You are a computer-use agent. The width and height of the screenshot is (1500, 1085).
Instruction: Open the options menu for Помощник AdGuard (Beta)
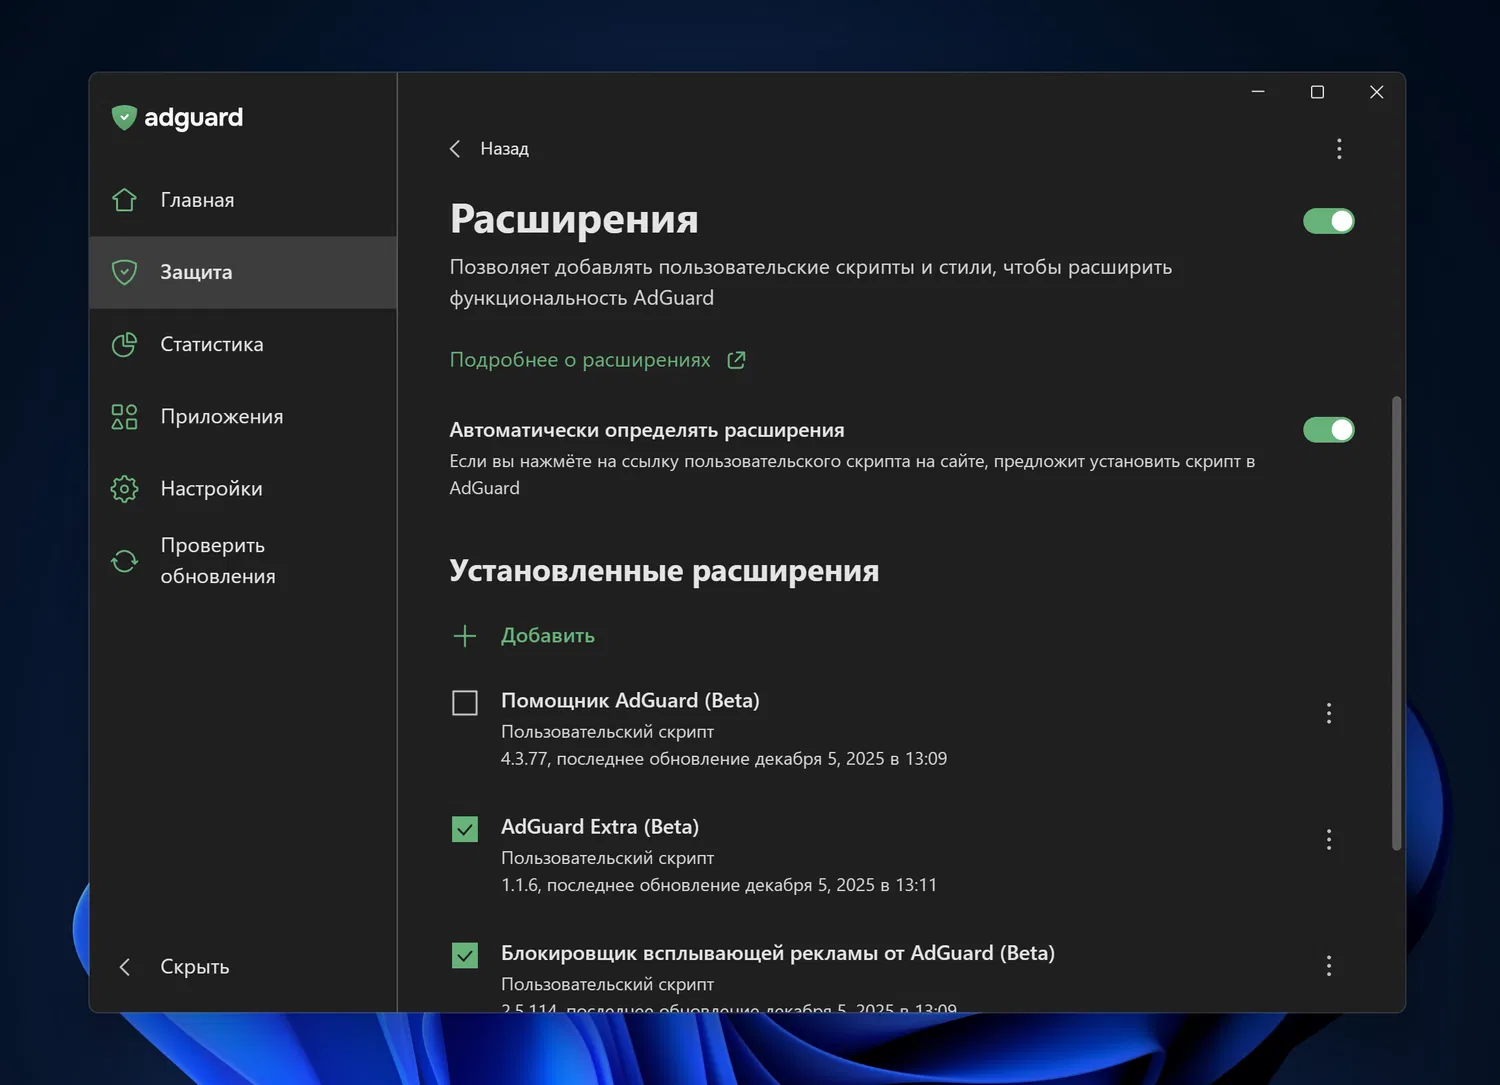coord(1329,713)
